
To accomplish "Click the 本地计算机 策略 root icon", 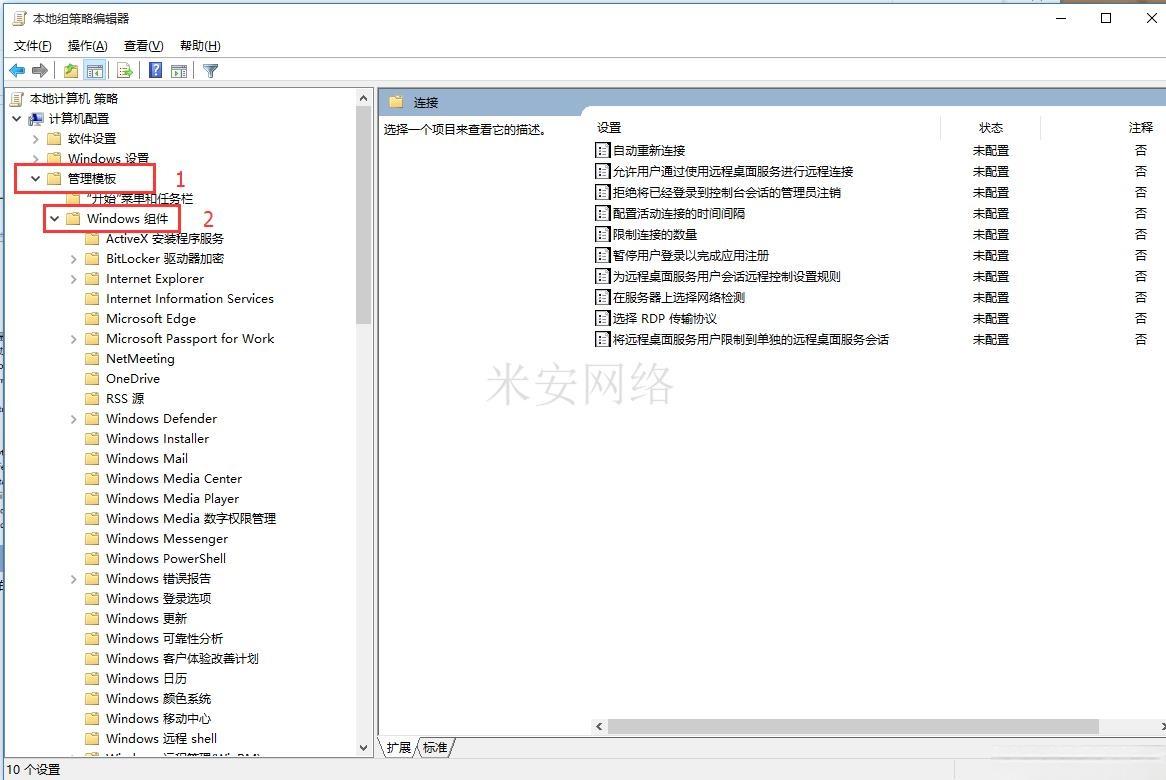I will (x=16, y=99).
